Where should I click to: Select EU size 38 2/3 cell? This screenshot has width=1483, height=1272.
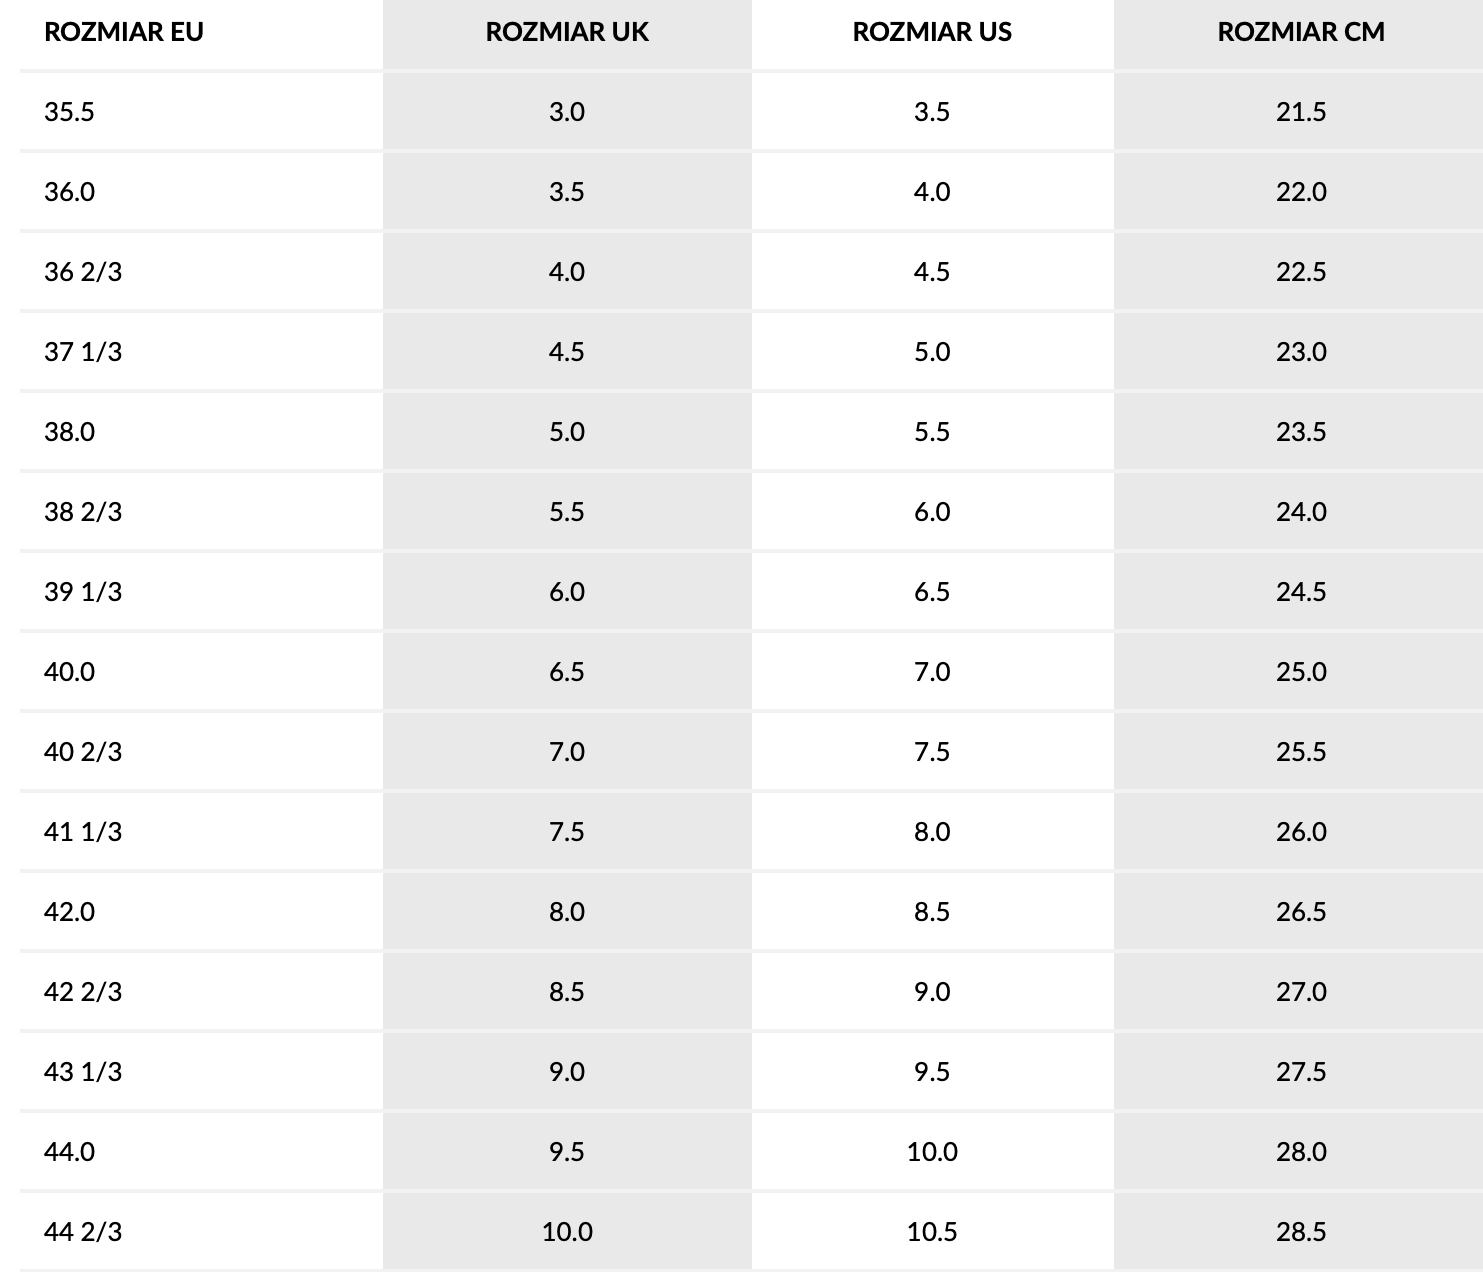click(x=83, y=511)
